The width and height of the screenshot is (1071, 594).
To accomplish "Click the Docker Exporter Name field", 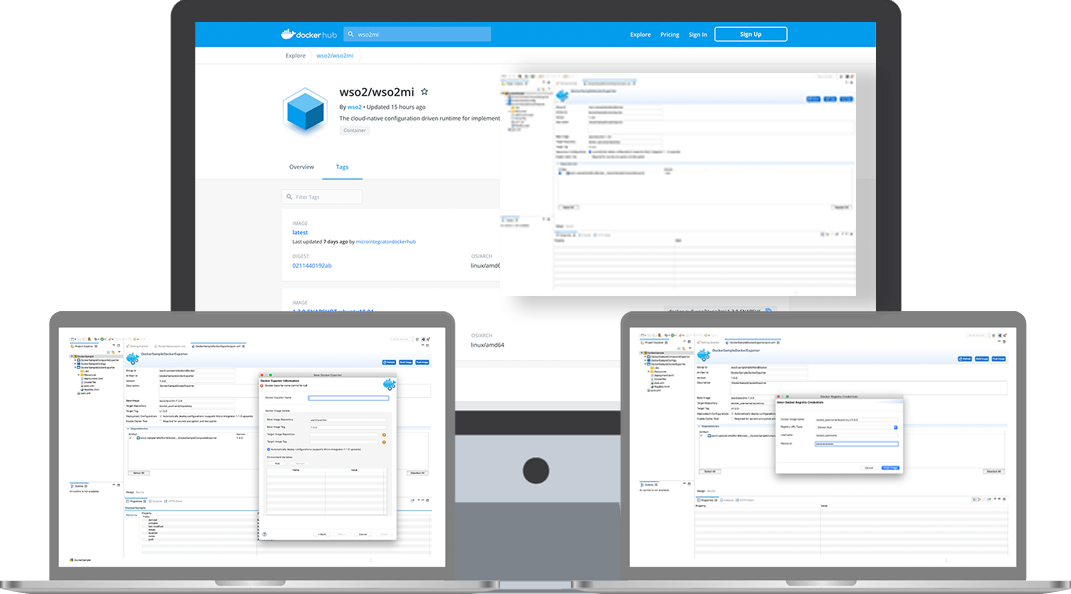I will [348, 398].
